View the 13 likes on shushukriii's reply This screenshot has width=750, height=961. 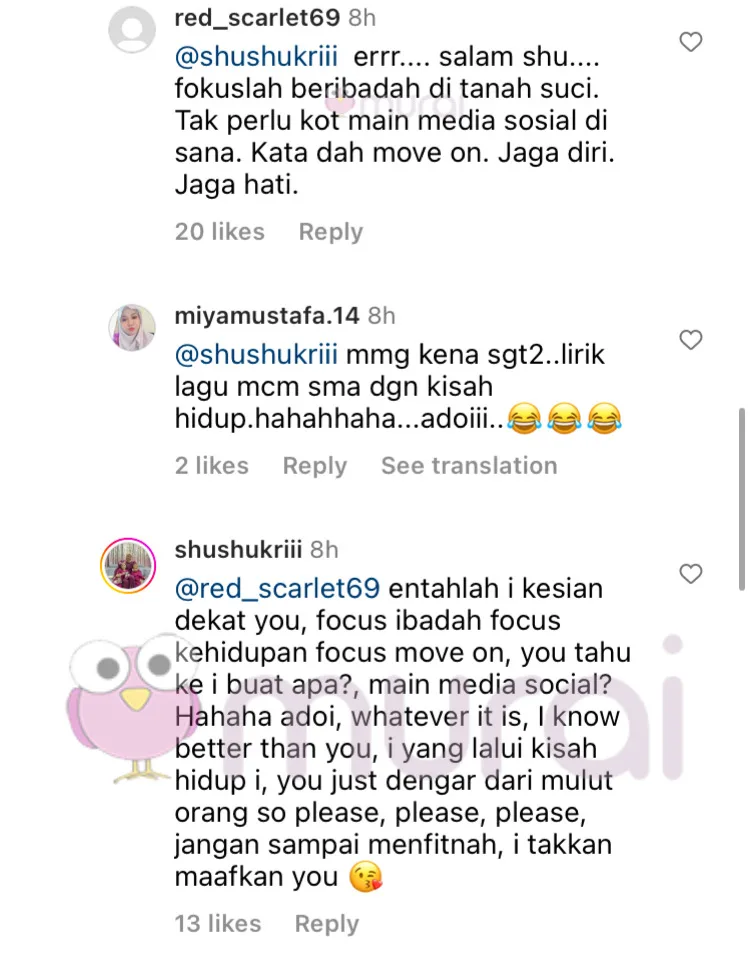[x=218, y=924]
